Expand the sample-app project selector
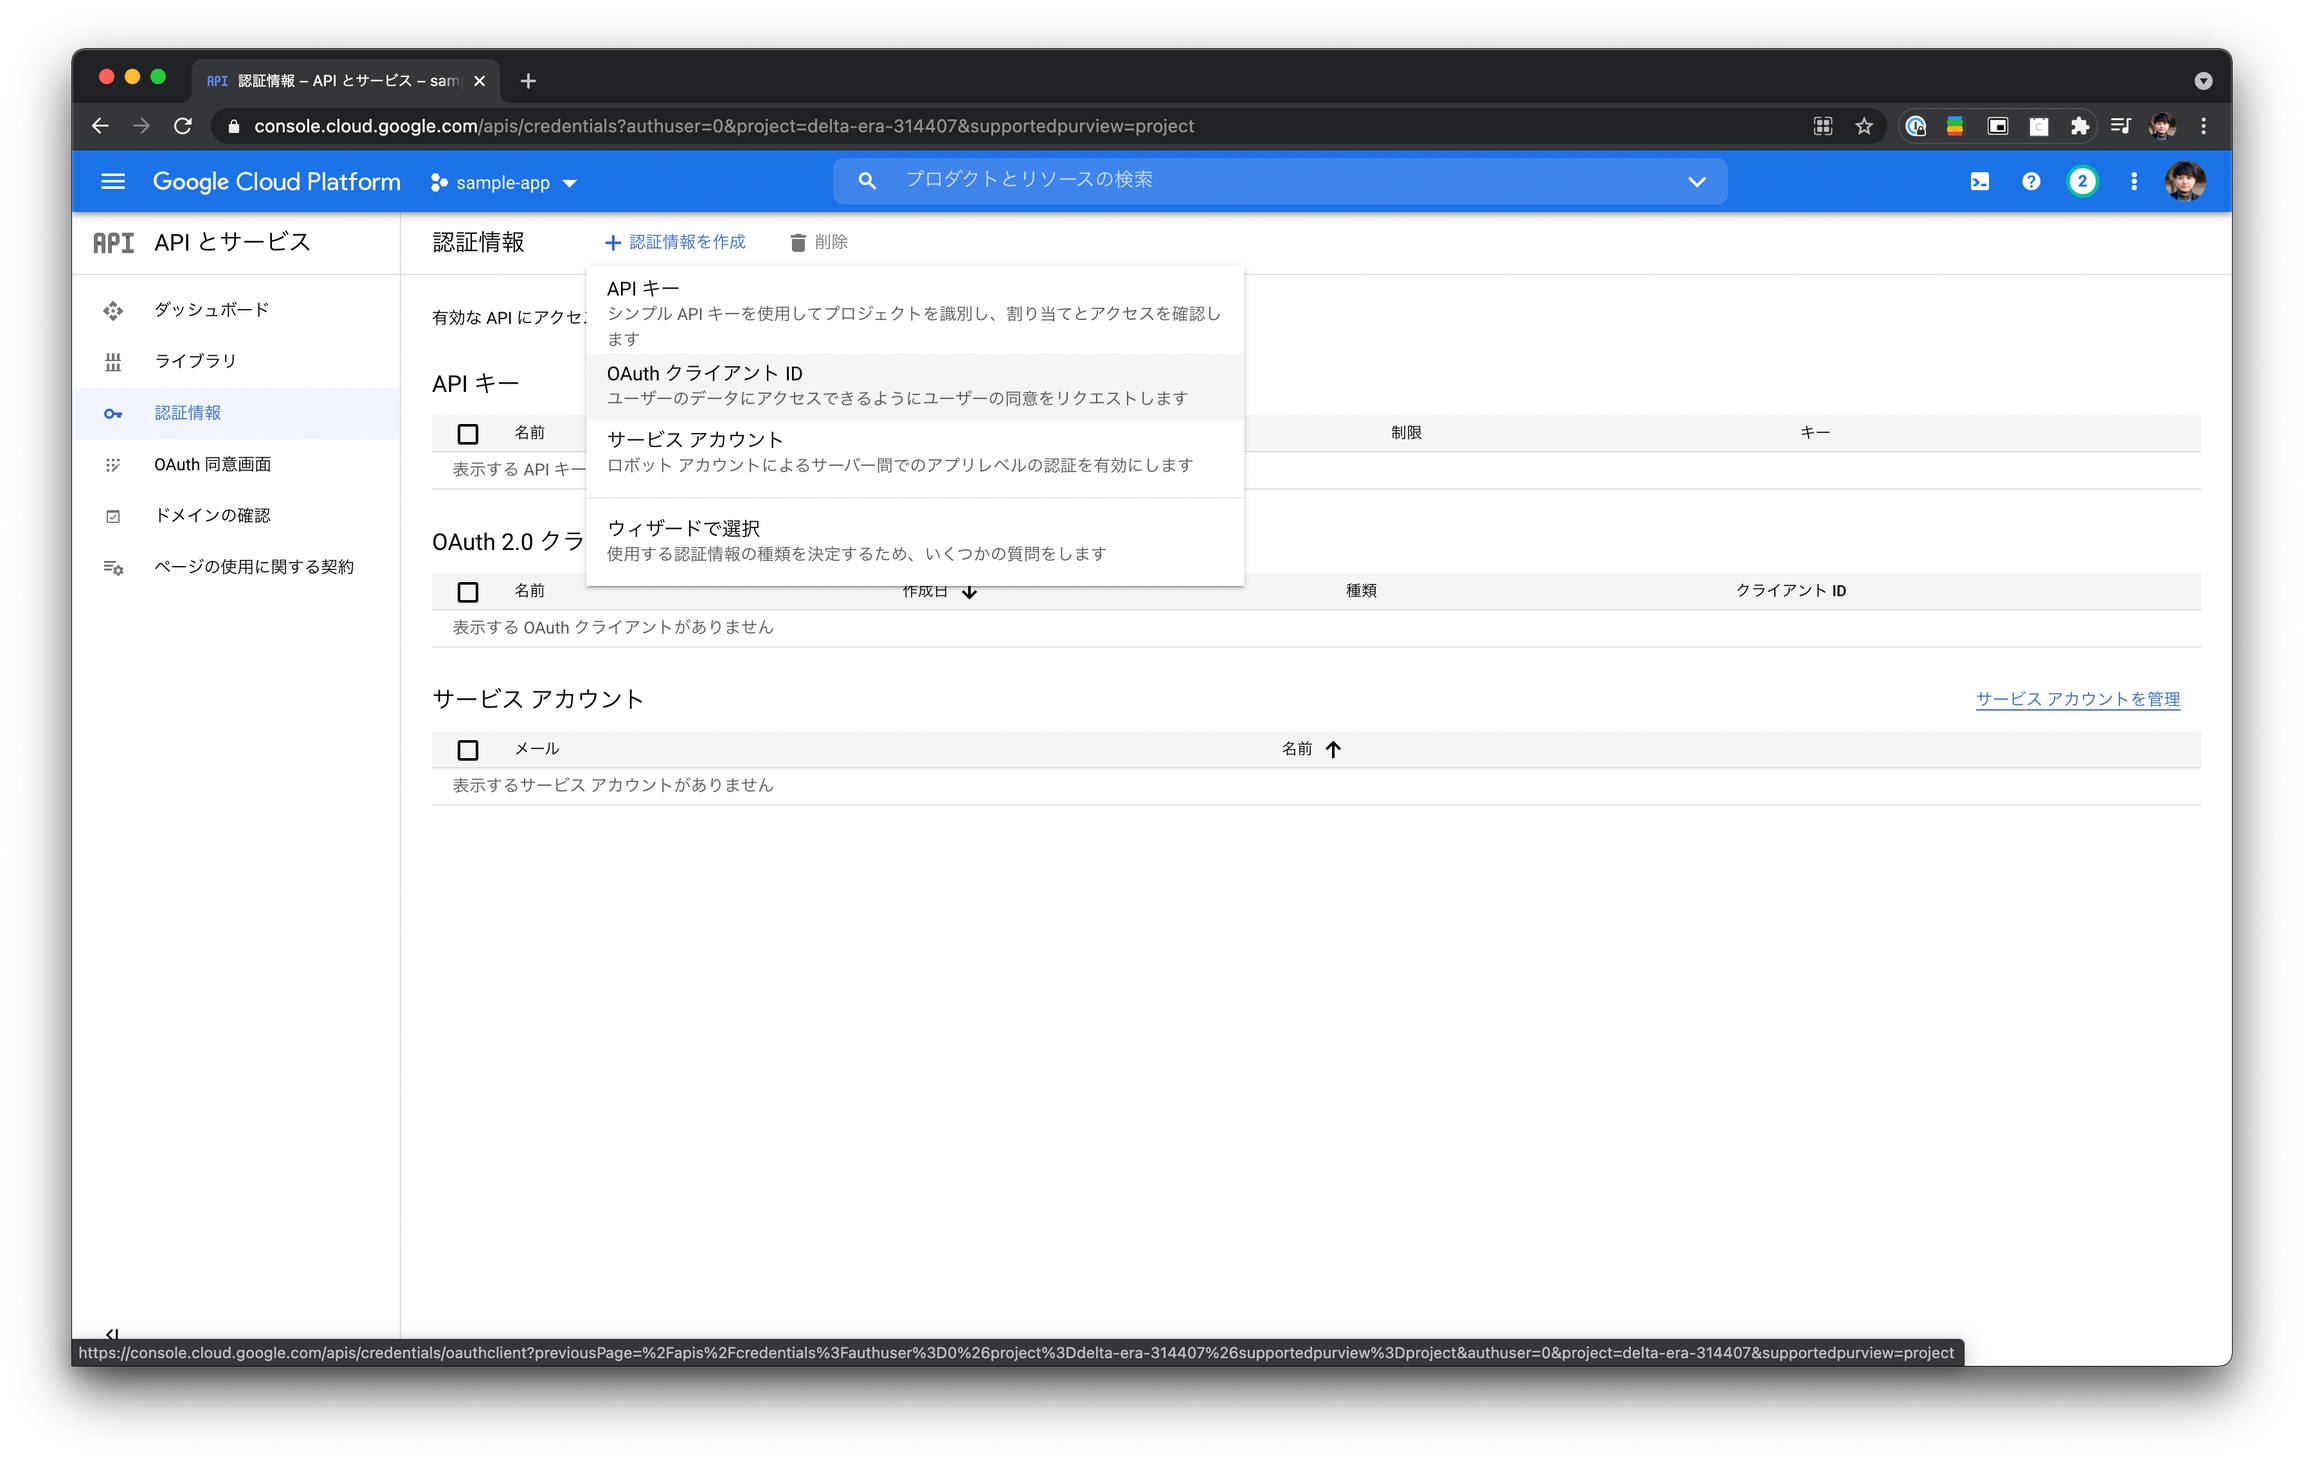The width and height of the screenshot is (2304, 1461). click(x=503, y=183)
